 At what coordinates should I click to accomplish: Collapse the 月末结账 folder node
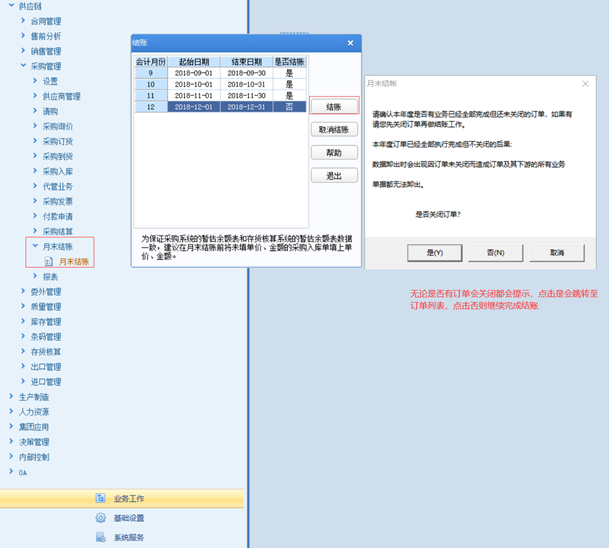click(x=35, y=246)
